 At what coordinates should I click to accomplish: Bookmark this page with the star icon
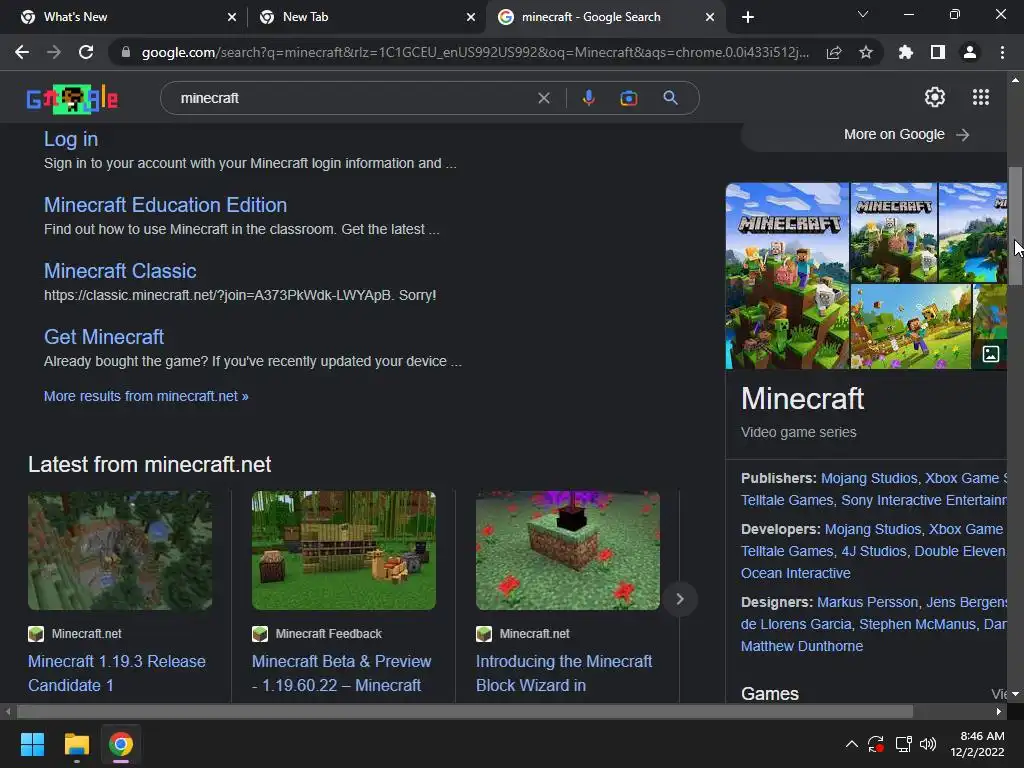tap(866, 52)
